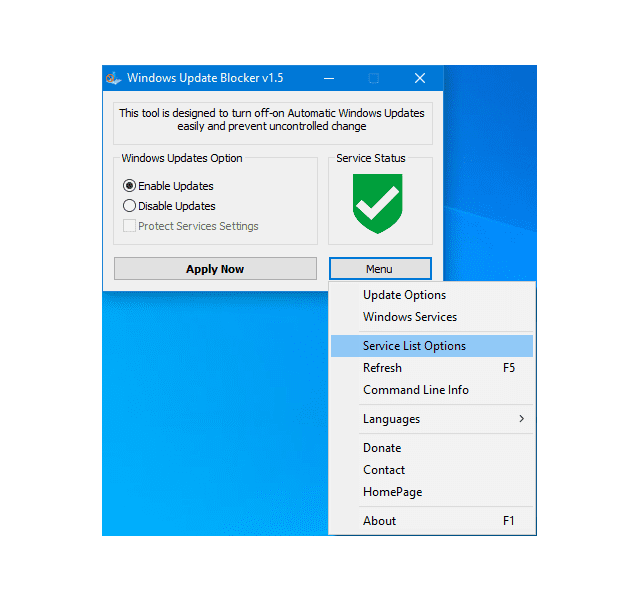This screenshot has width=640, height=600.
Task: Click the Menu button
Action: tap(380, 269)
